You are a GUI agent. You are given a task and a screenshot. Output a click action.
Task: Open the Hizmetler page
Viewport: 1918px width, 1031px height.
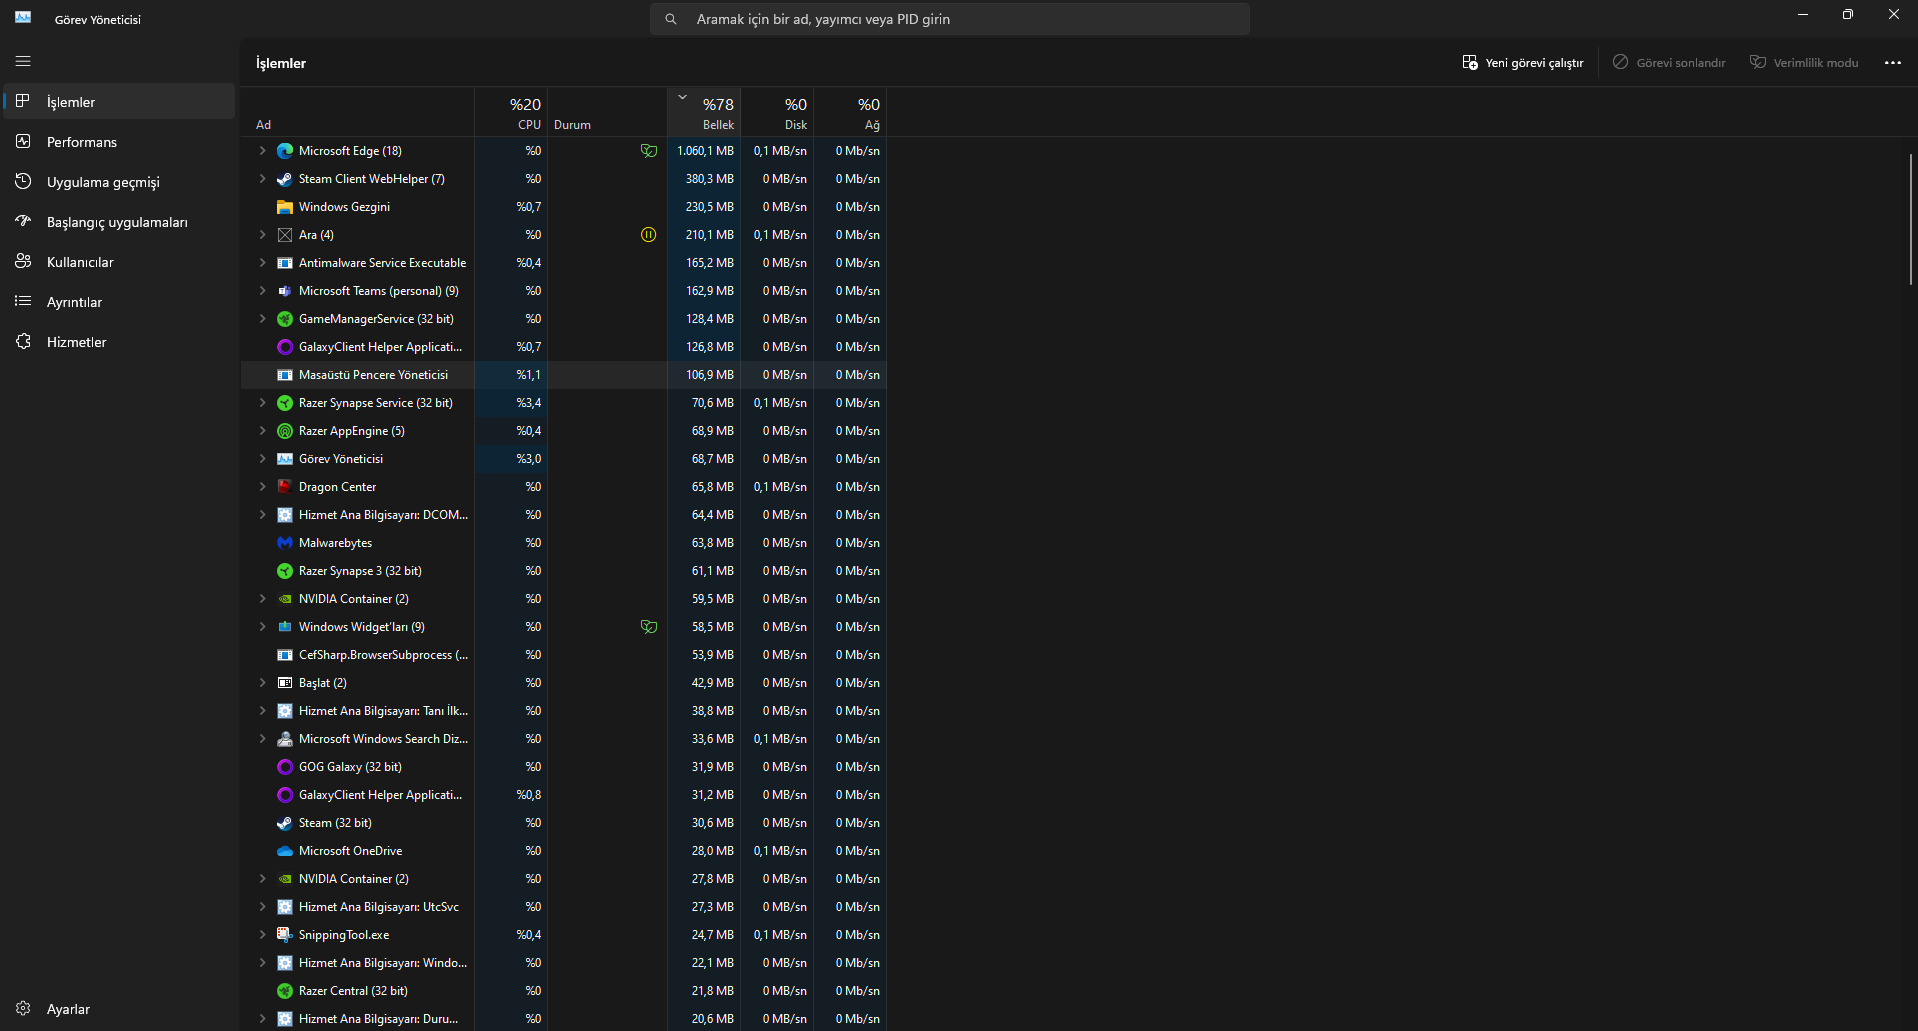click(119, 342)
